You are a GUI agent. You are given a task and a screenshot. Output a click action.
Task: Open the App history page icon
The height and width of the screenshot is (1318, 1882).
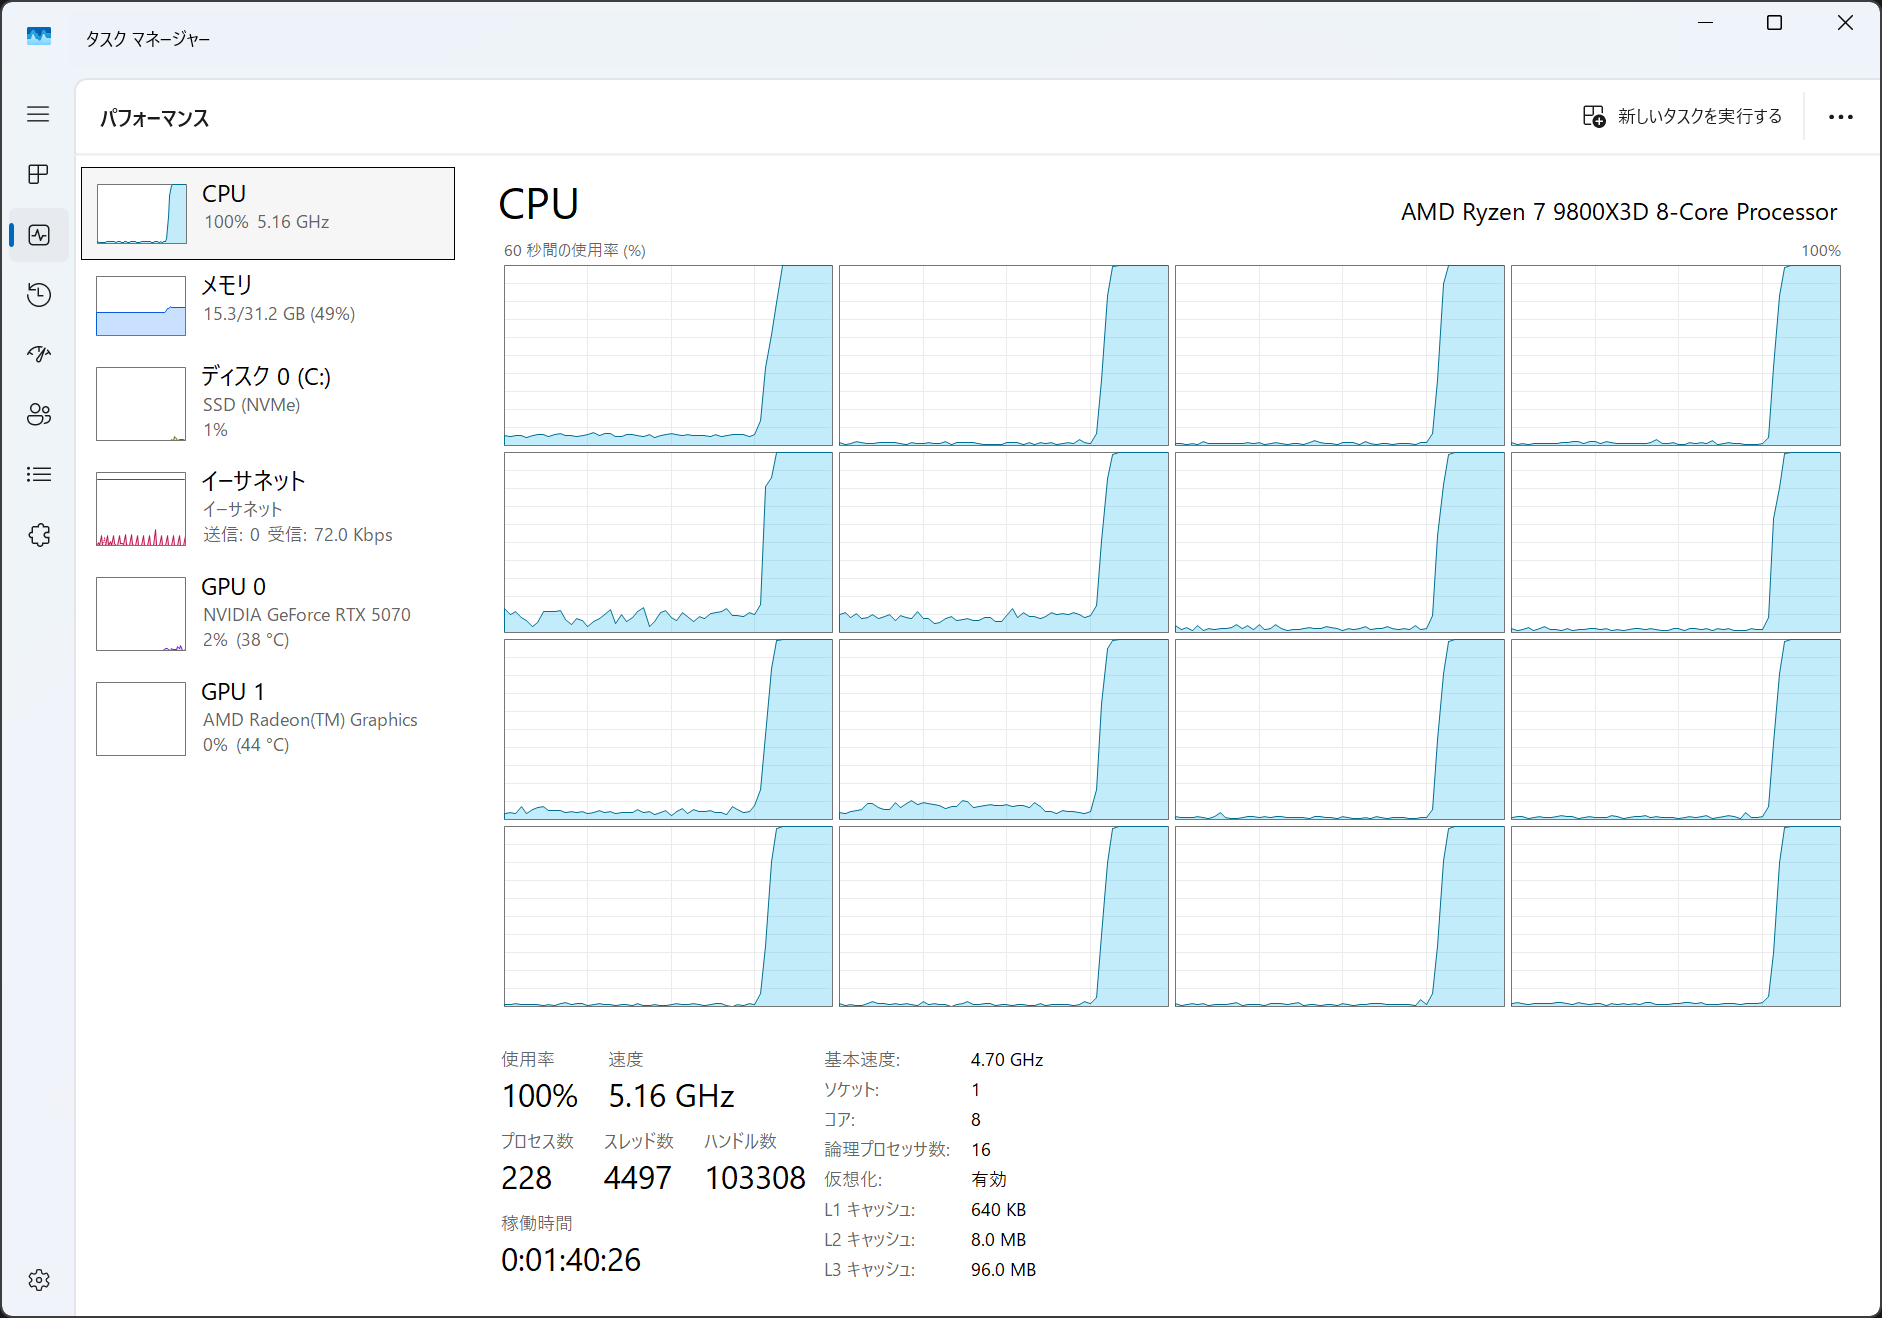pos(38,295)
